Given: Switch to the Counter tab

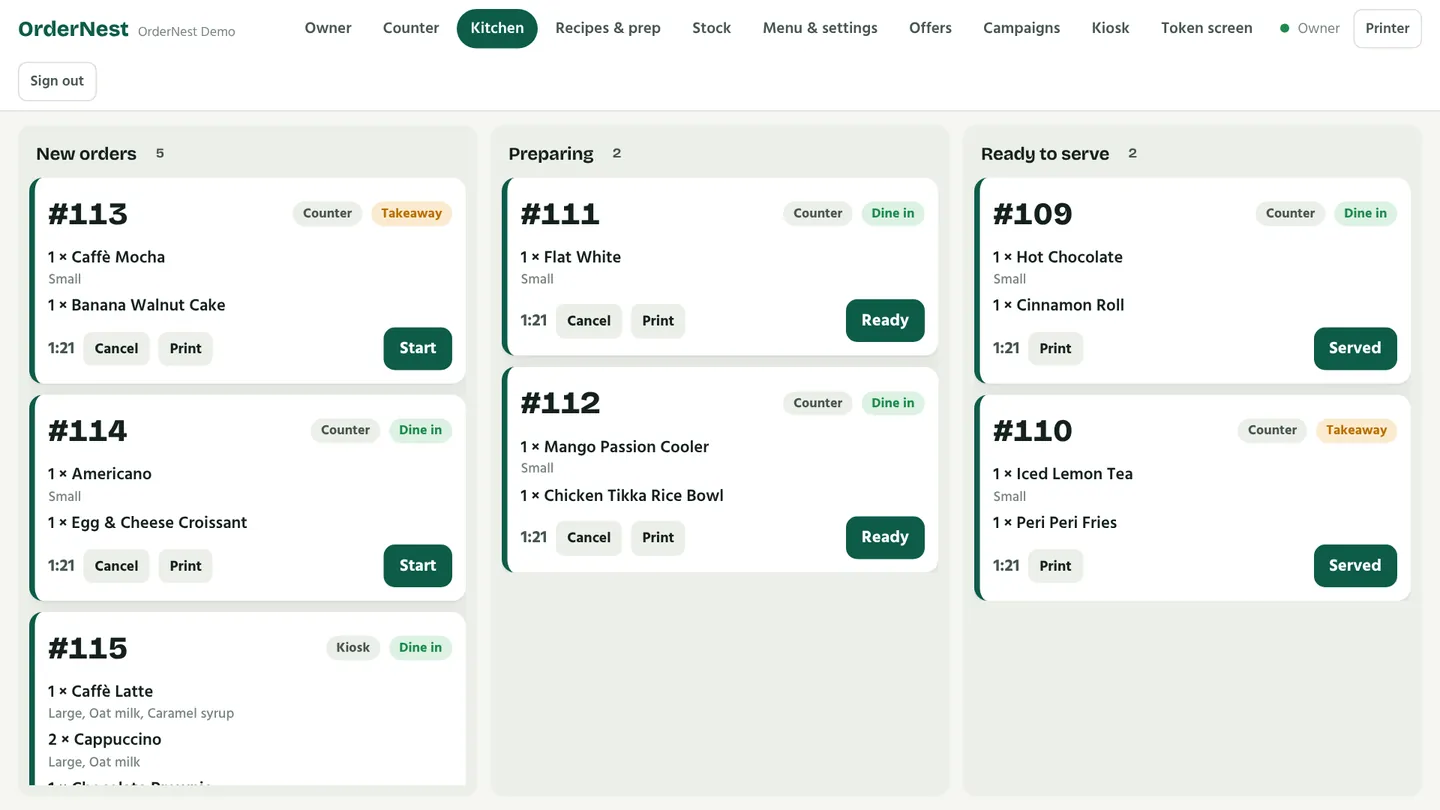Looking at the screenshot, I should pos(411,28).
